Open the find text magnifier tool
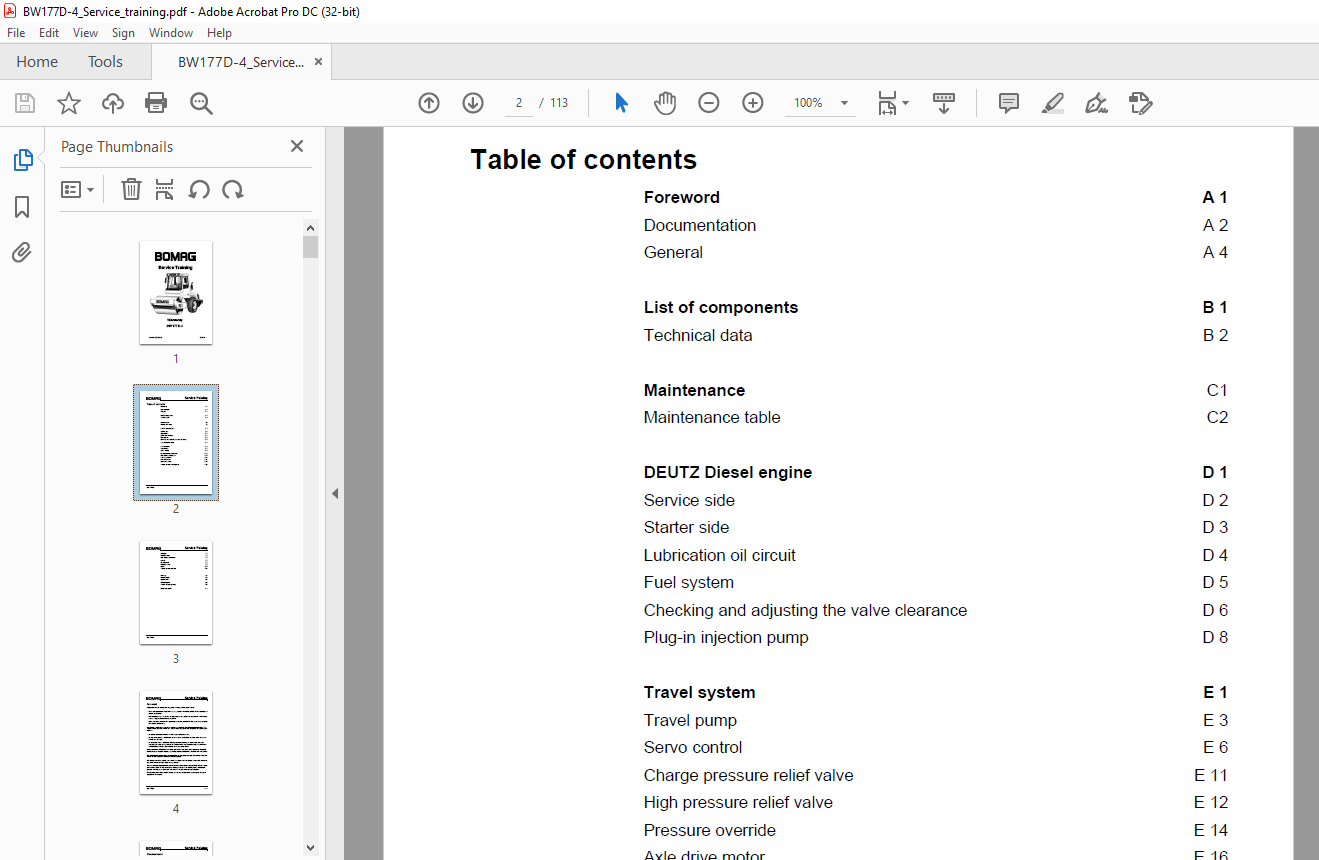Viewport: 1319px width, 860px height. [x=201, y=103]
